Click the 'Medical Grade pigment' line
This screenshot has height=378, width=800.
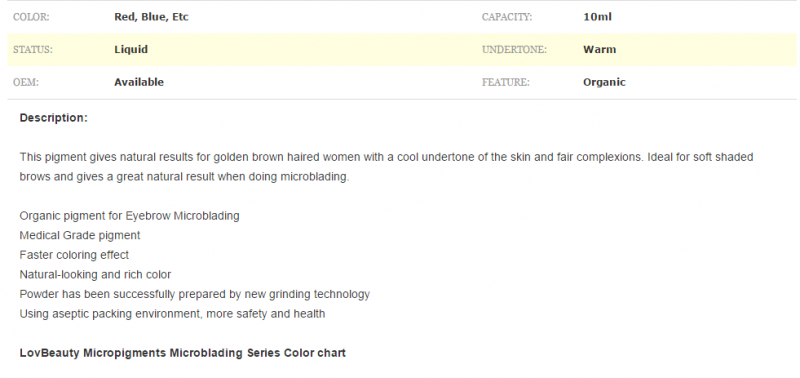pyautogui.click(x=80, y=236)
